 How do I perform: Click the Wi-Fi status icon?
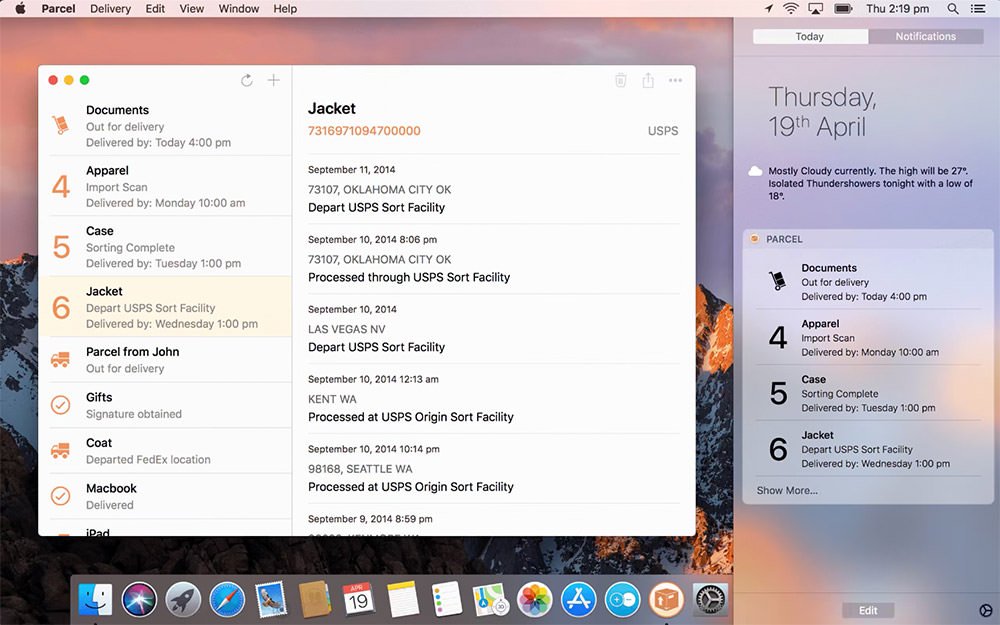(x=791, y=9)
